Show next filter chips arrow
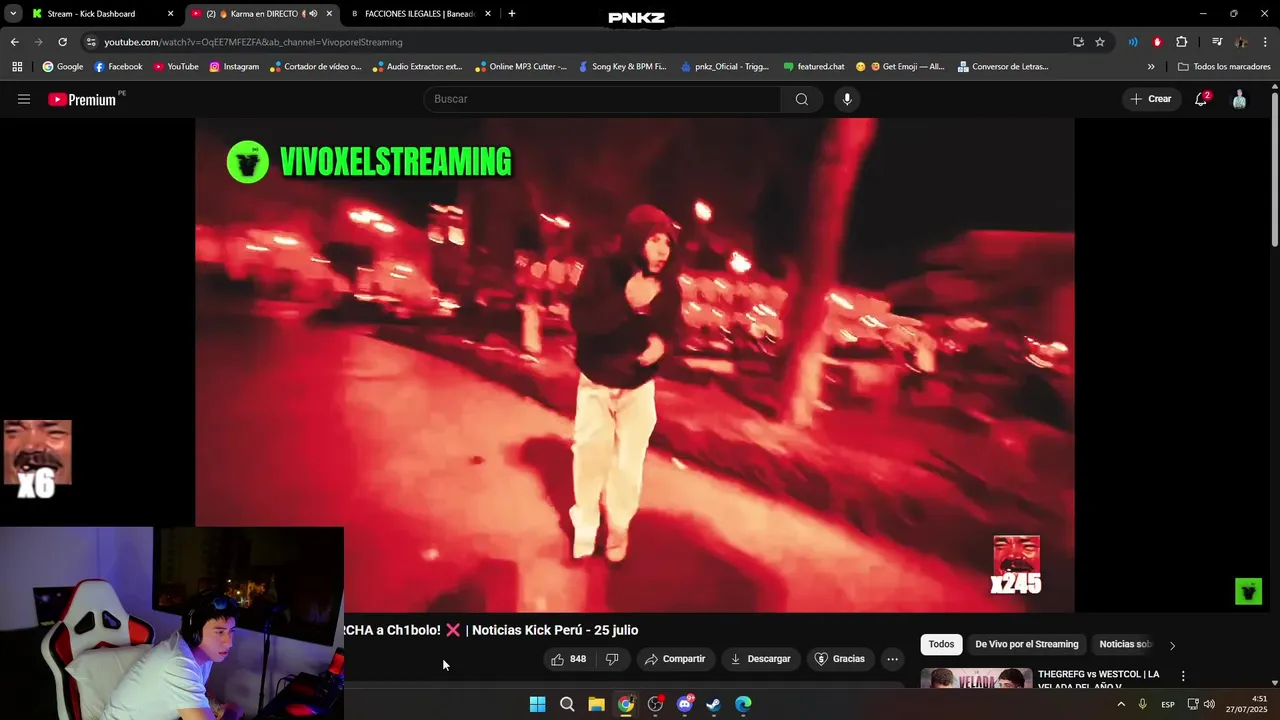The height and width of the screenshot is (720, 1280). [1172, 645]
